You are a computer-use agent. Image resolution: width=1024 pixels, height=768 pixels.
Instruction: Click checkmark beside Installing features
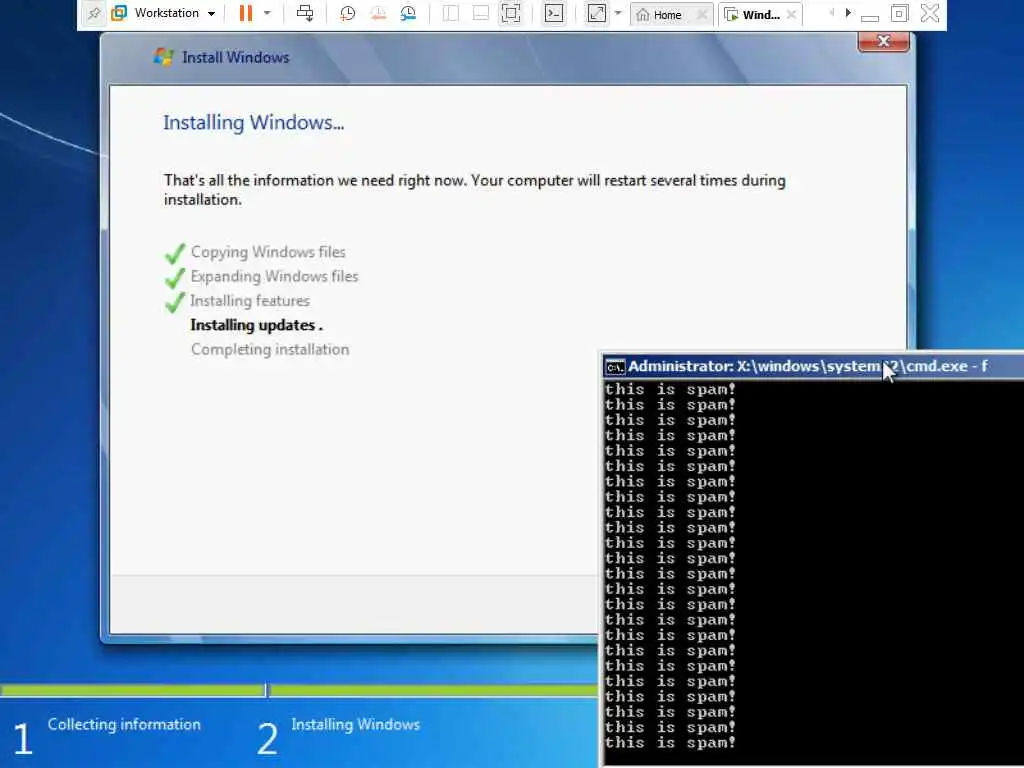[x=175, y=302]
